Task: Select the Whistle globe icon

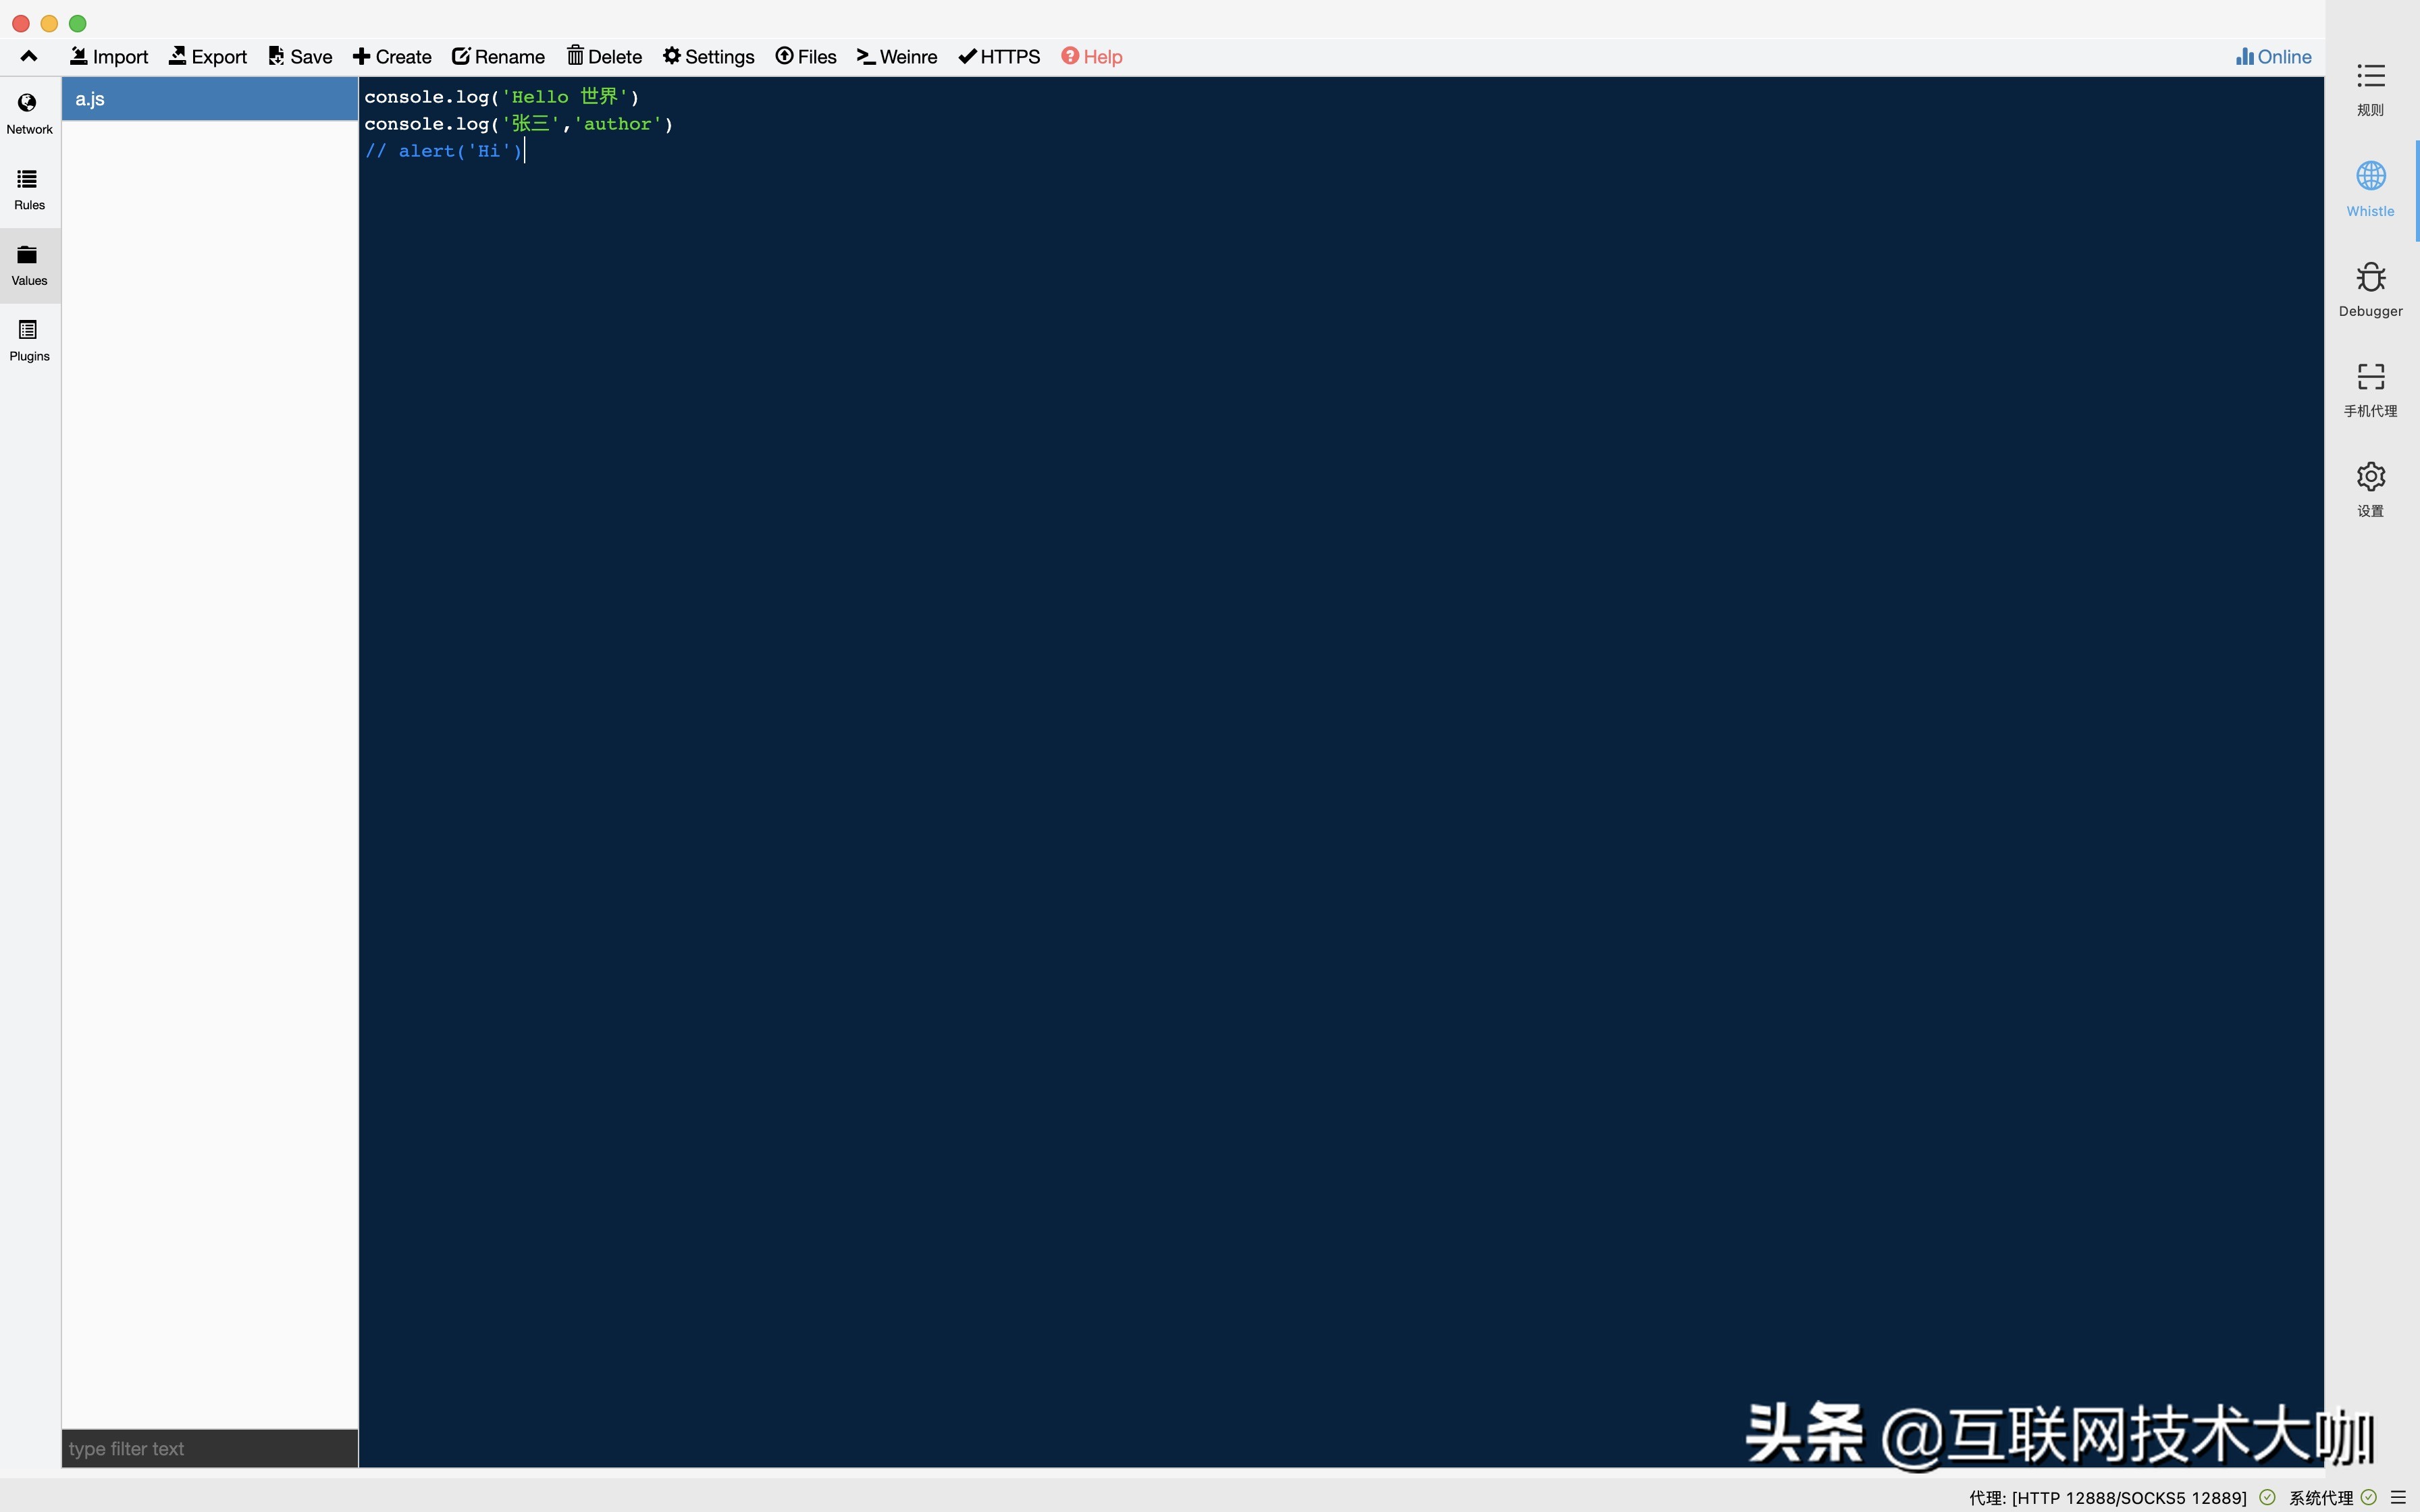Action: point(2370,176)
